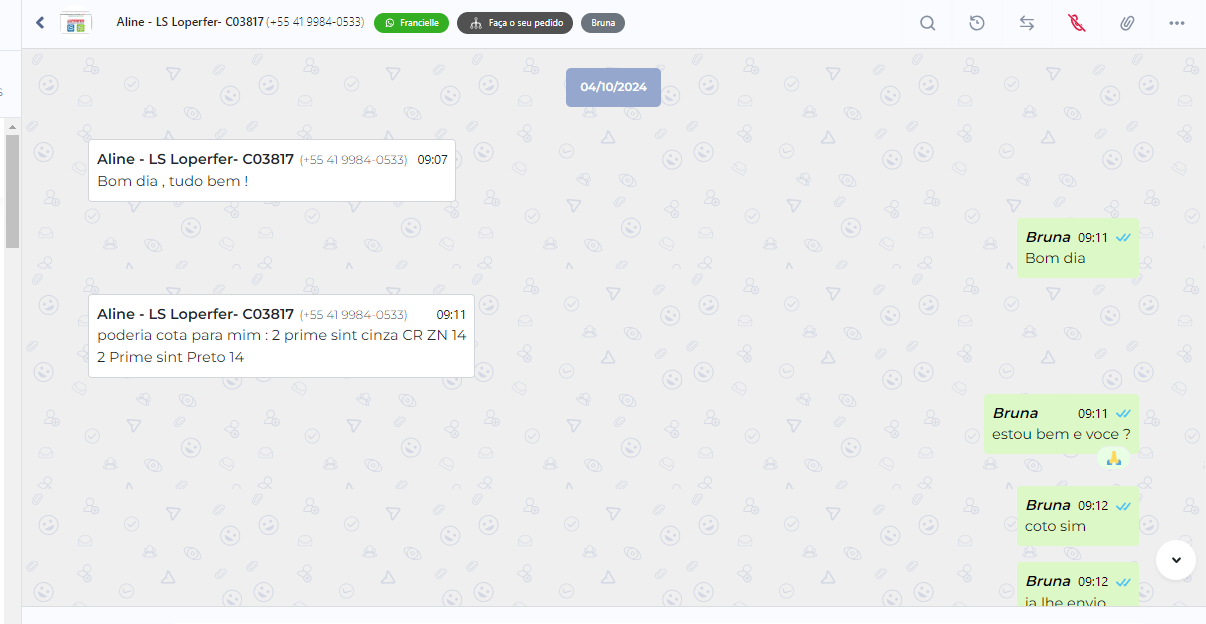This screenshot has height=624, width=1206.
Task: Click the 04/10/2024 date badge
Action: coord(613,87)
